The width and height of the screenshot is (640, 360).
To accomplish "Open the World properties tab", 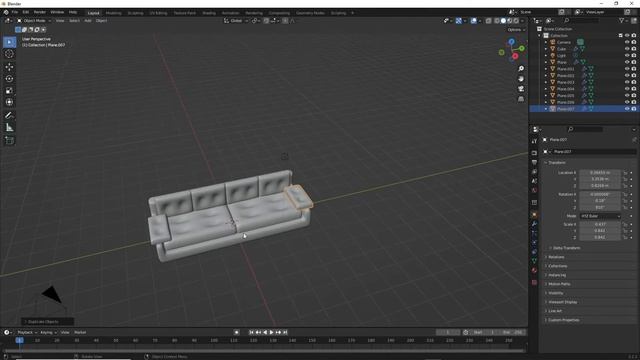I will (534, 190).
